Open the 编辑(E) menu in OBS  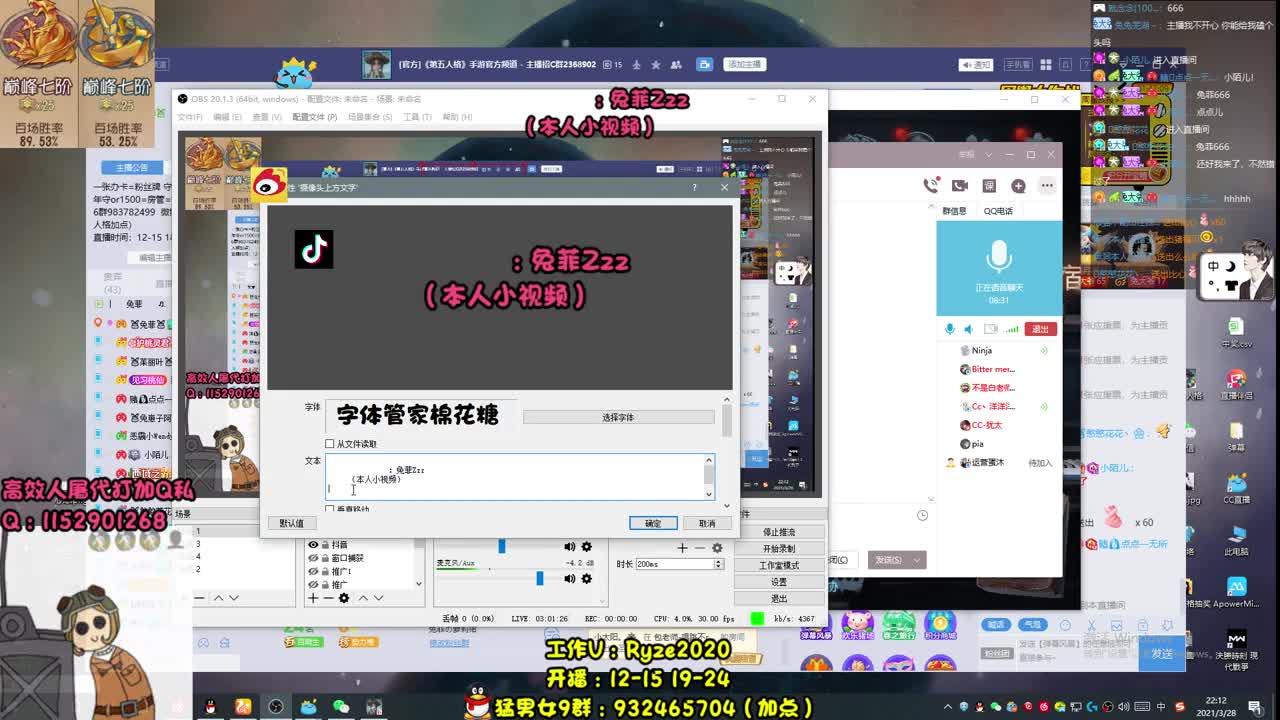coord(226,117)
